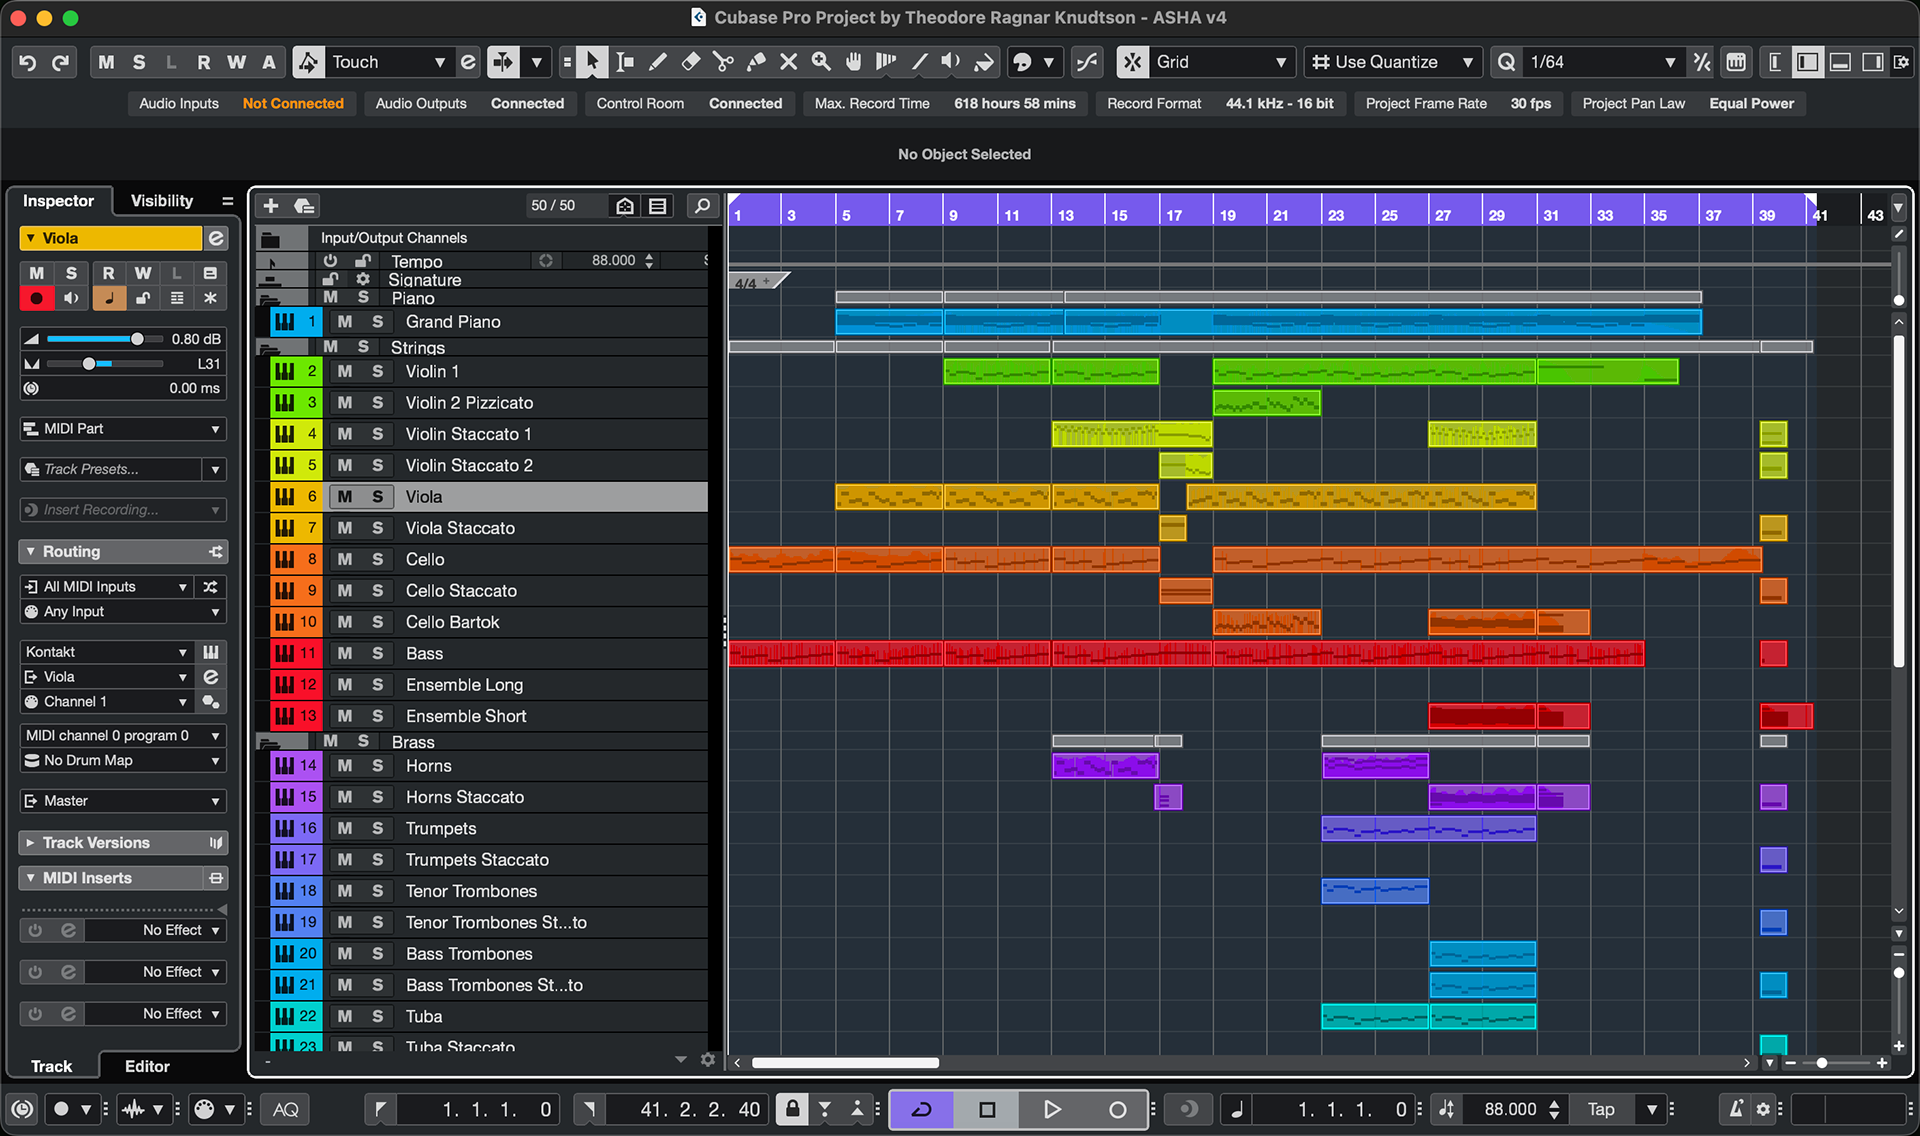This screenshot has width=1920, height=1136.
Task: Select the Zoom magnifier tool
Action: pos(821,62)
